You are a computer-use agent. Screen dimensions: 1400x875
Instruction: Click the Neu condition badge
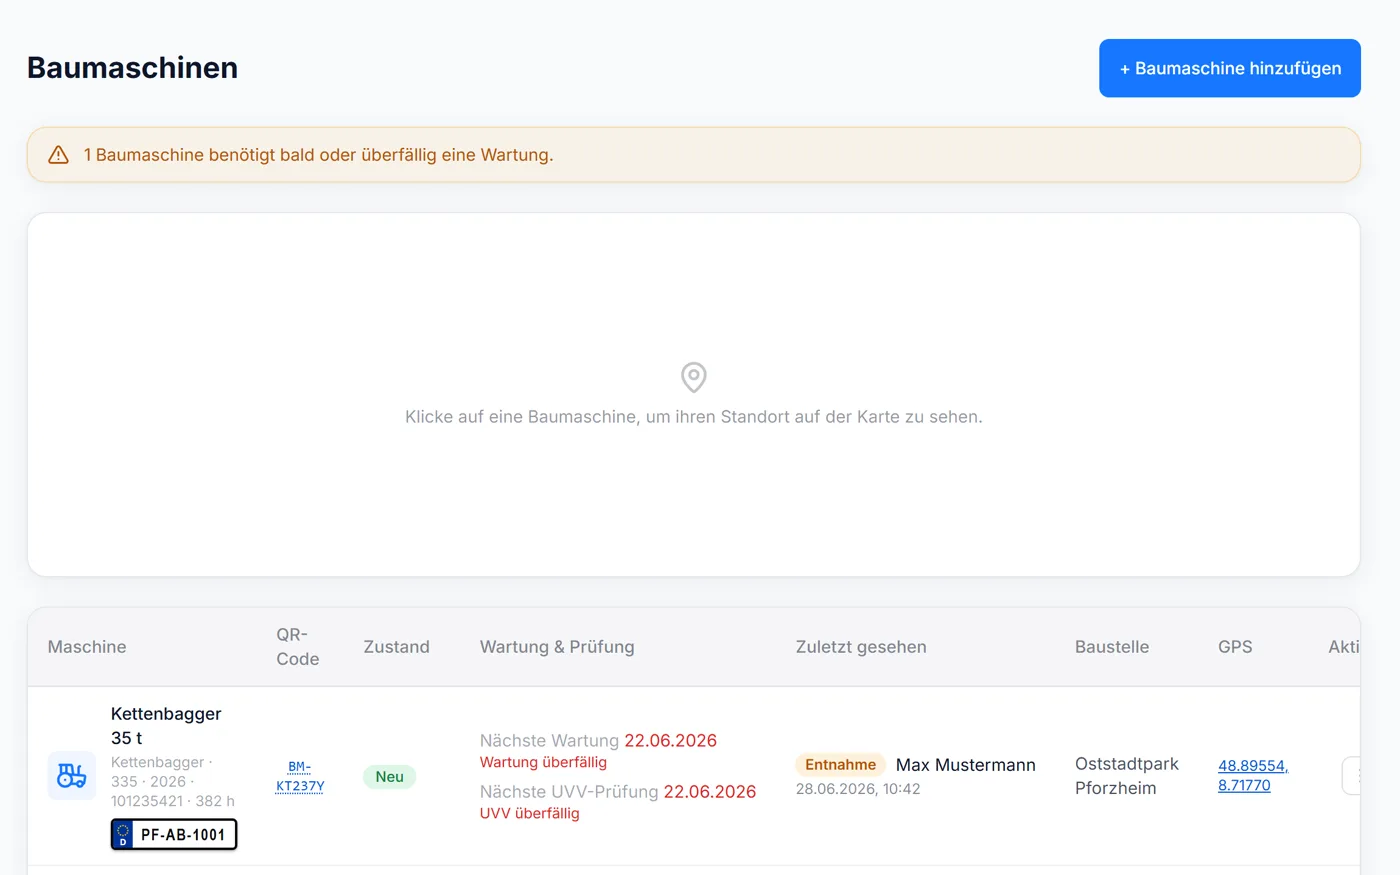pos(389,777)
